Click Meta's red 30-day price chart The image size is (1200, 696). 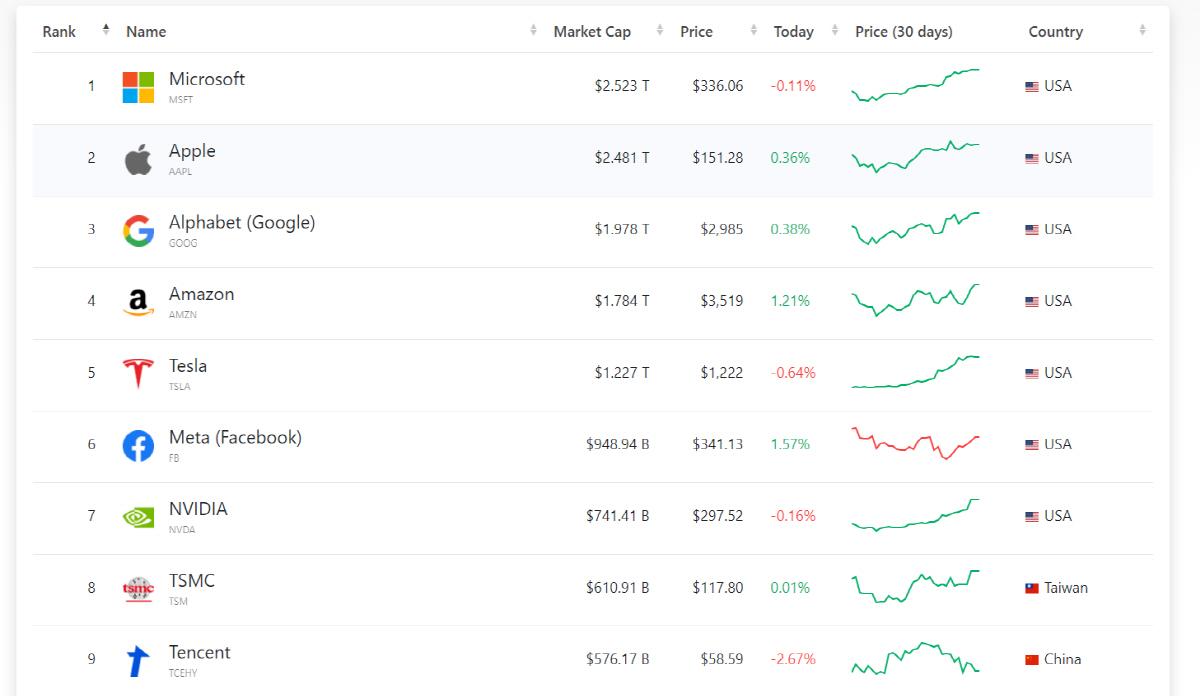[915, 443]
